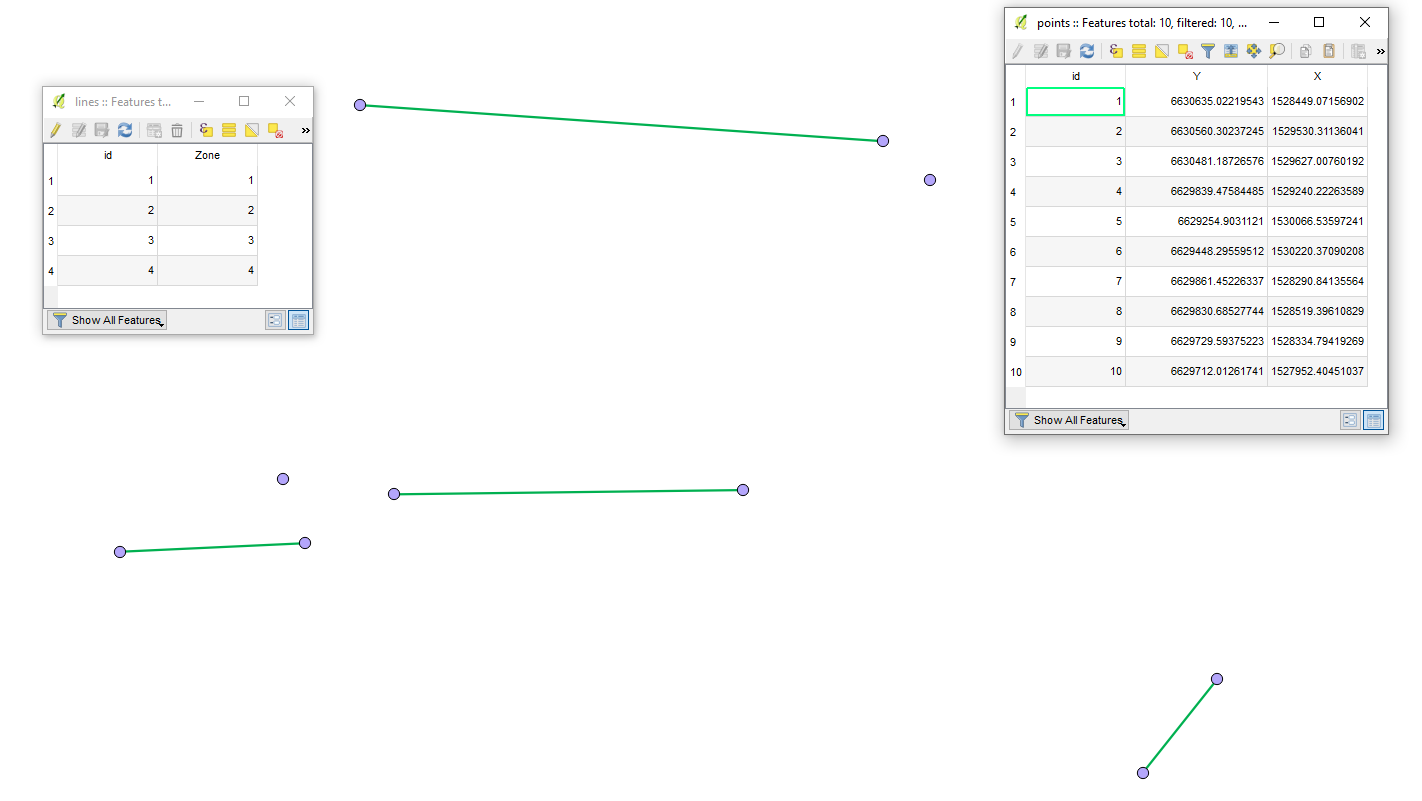Reload the points attribute table
Screen dimensions: 1422x801
1087,51
